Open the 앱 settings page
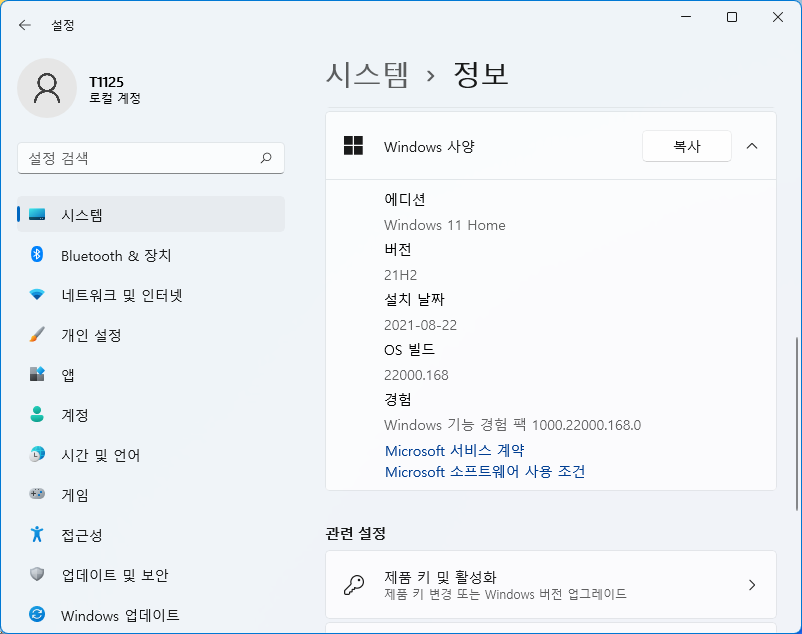 (151, 375)
